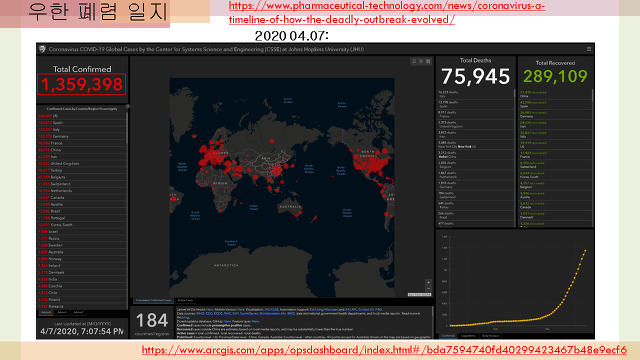The height and width of the screenshot is (360, 640).
Task: Select the India row in confirmed cases list
Action: [82, 279]
